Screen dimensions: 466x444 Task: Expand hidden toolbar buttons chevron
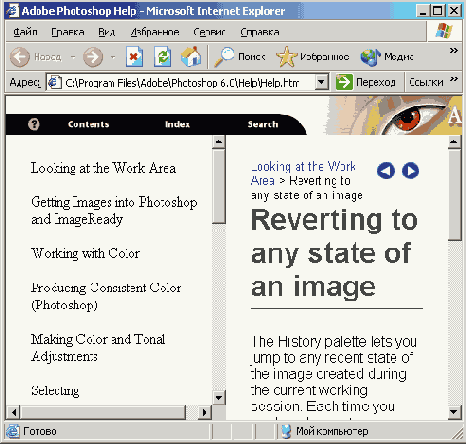point(453,50)
